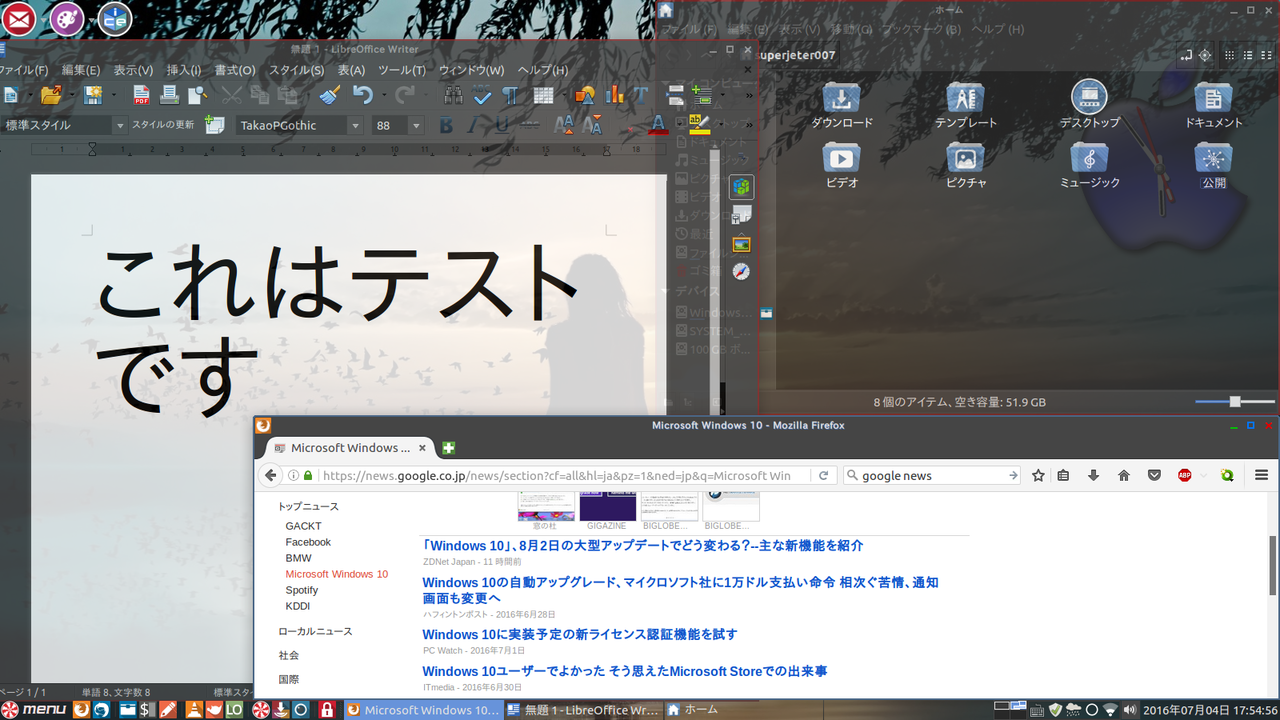Click the スタイルの更新 button in Writer
The image size is (1280, 720).
pos(163,125)
